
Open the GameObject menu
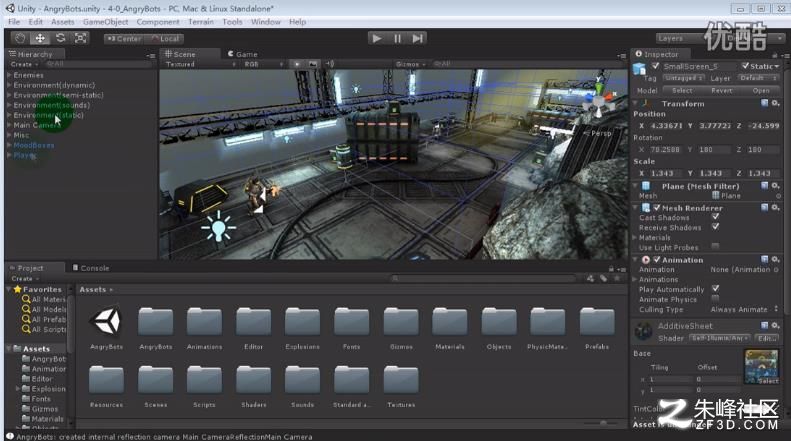(105, 22)
